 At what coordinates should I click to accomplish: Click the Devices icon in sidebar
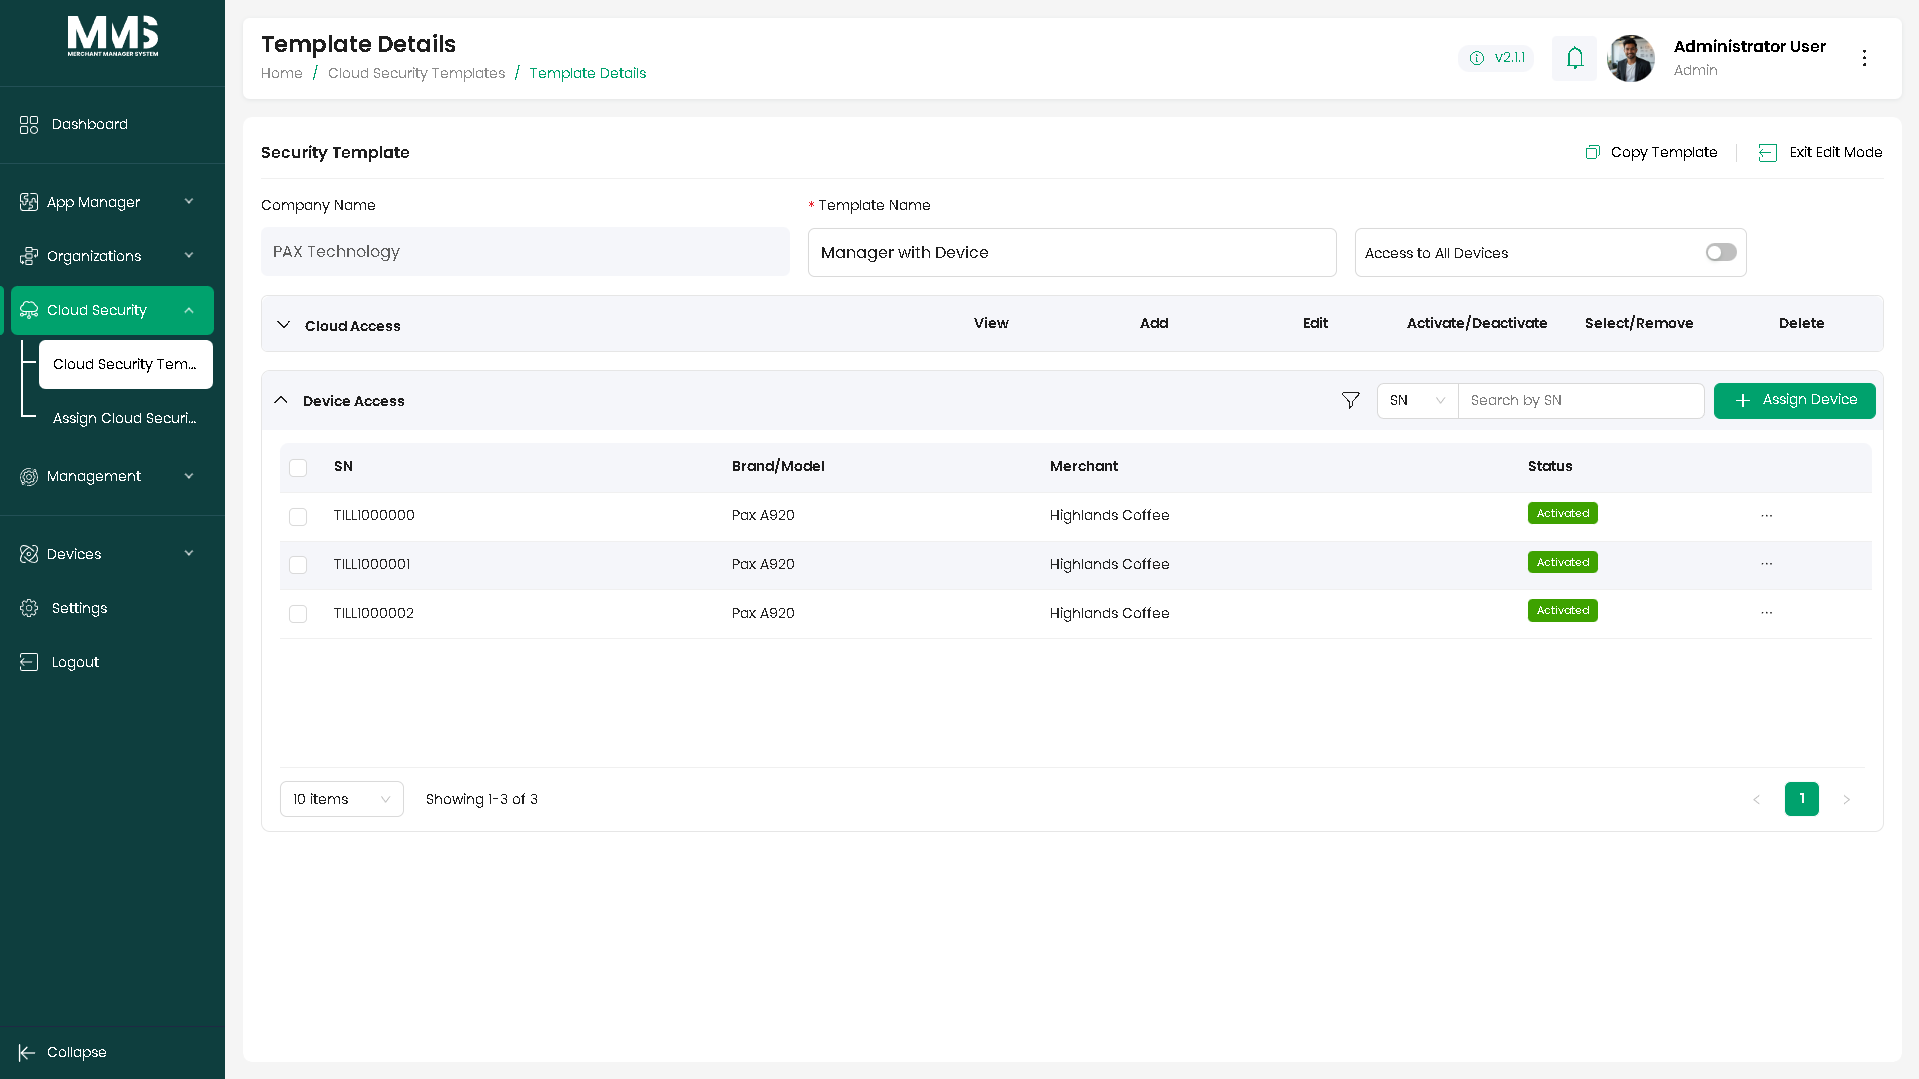coord(29,554)
